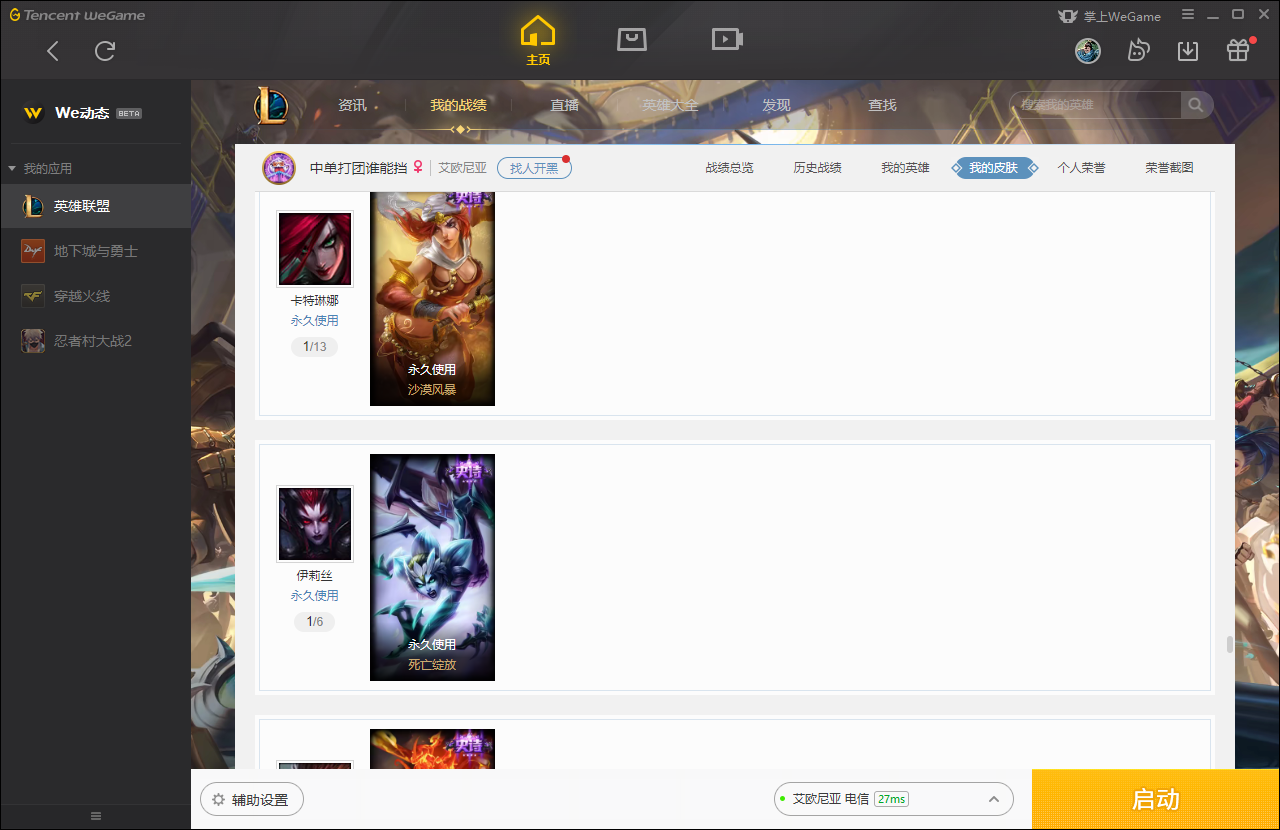The height and width of the screenshot is (830, 1280).
Task: Select 地下城与勇士 in the sidebar
Action: [95, 251]
